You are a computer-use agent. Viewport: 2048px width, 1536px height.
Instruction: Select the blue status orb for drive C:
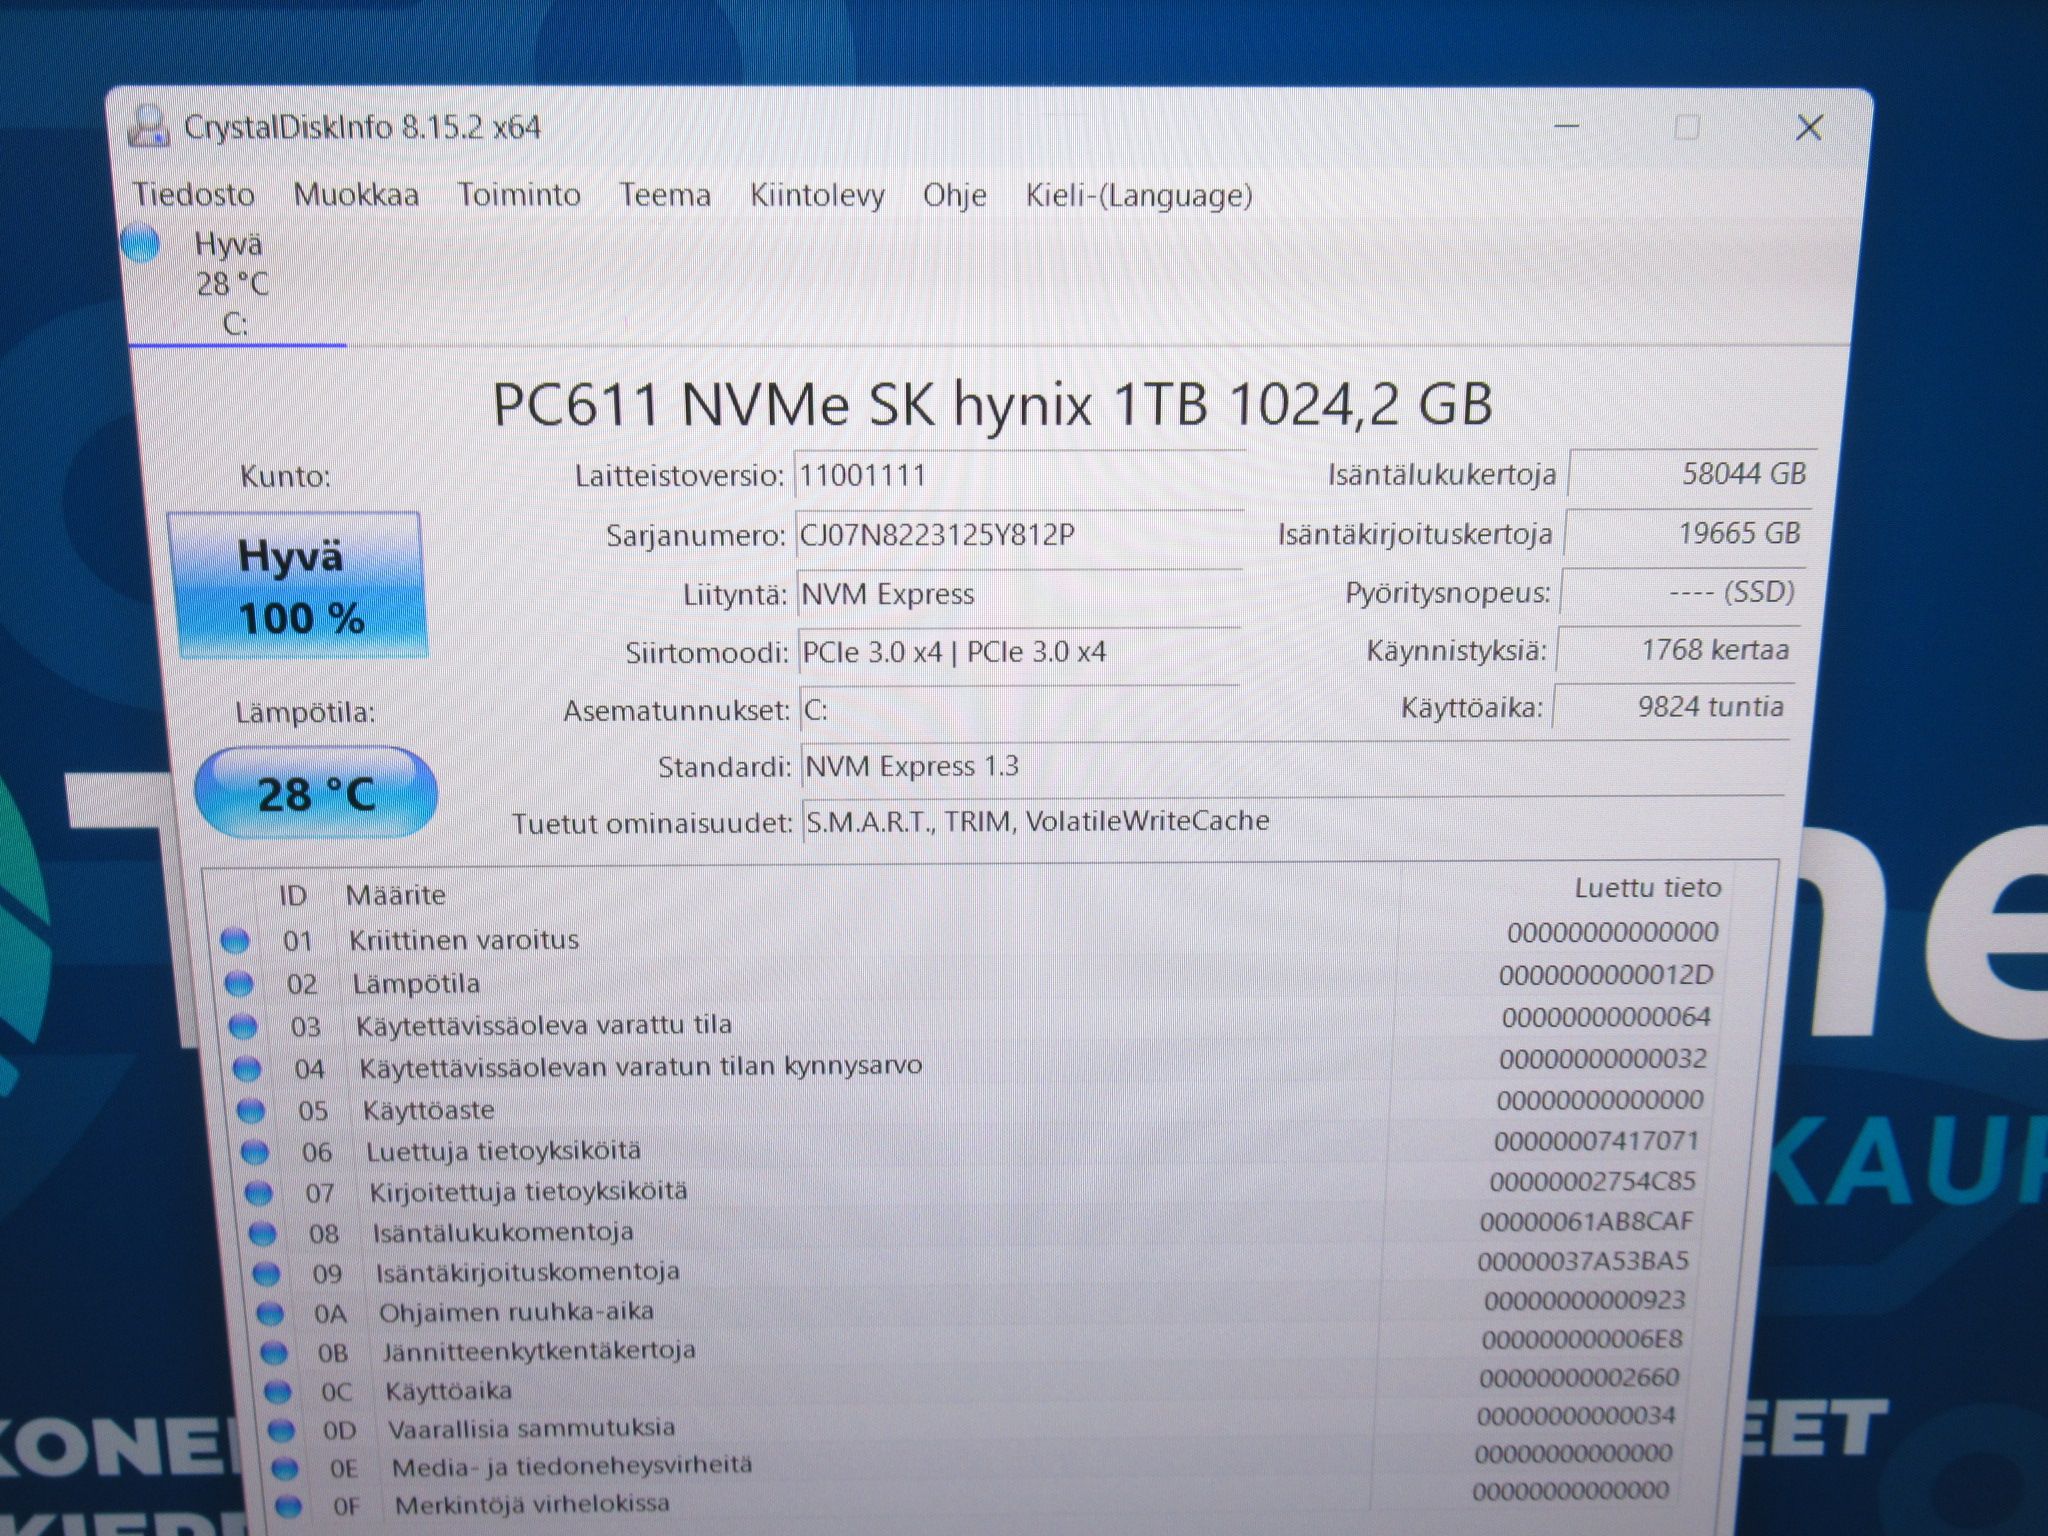(x=141, y=244)
